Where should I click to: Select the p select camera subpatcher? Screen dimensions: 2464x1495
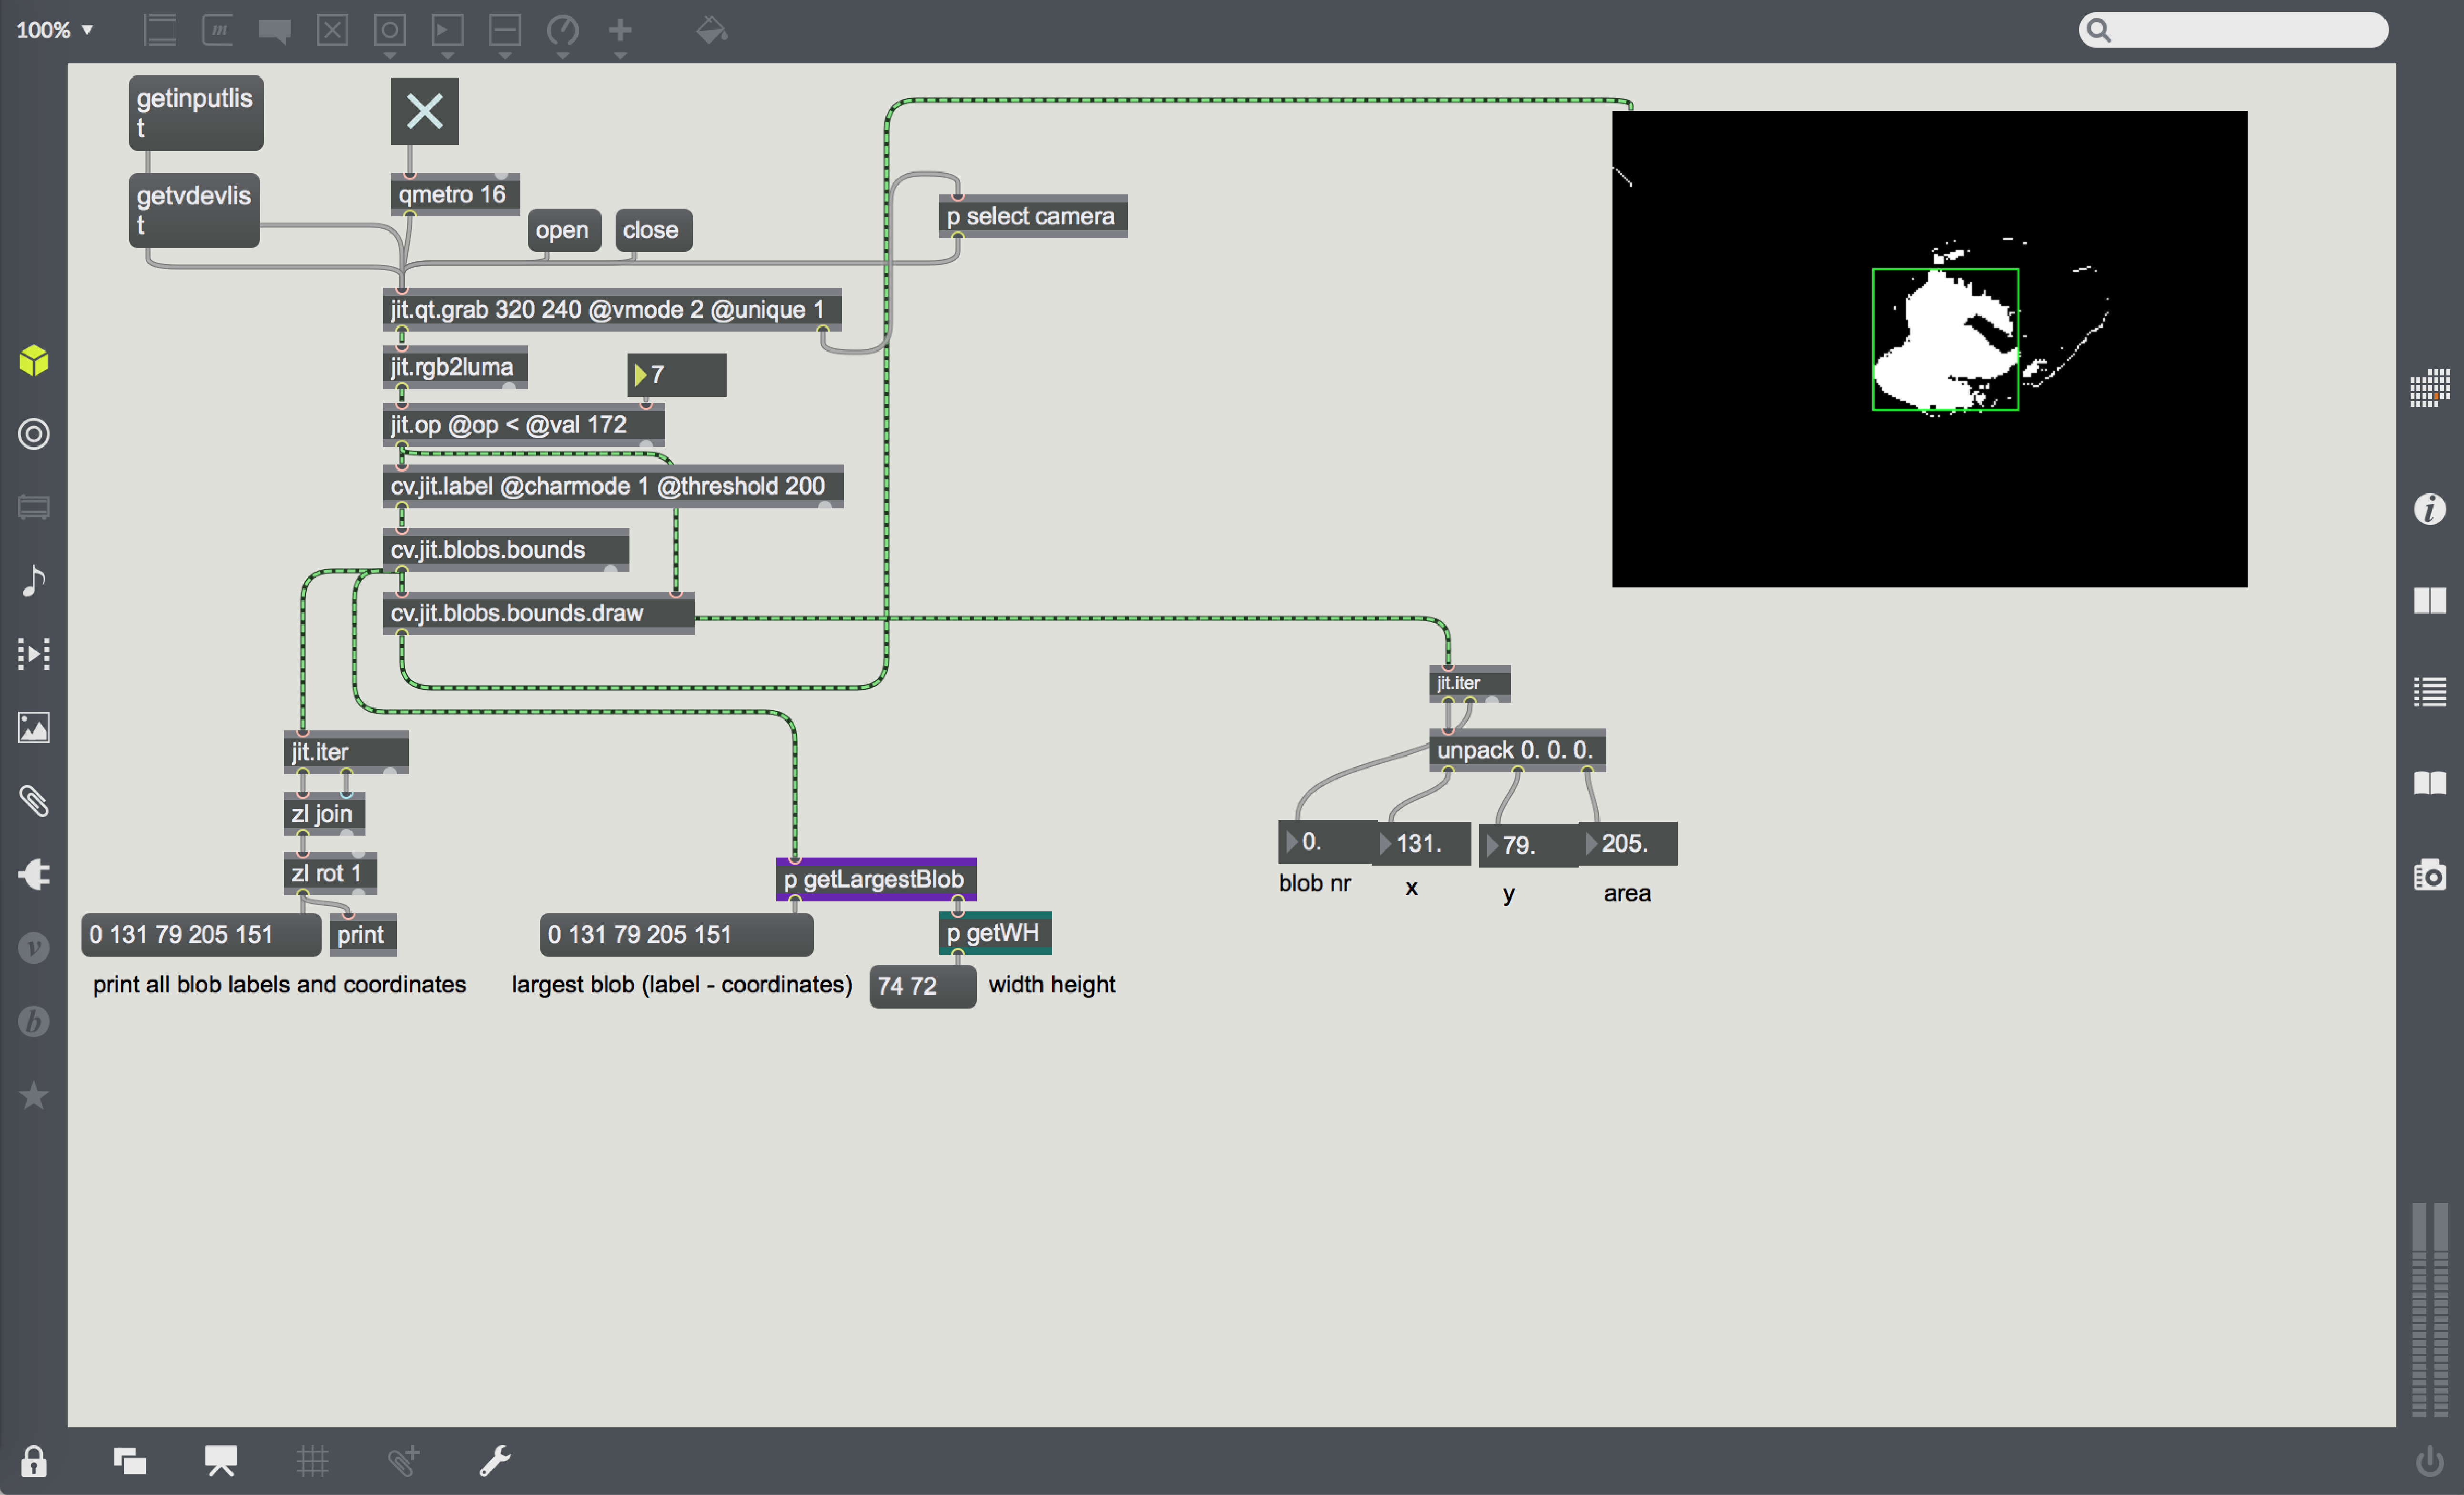coord(1033,216)
